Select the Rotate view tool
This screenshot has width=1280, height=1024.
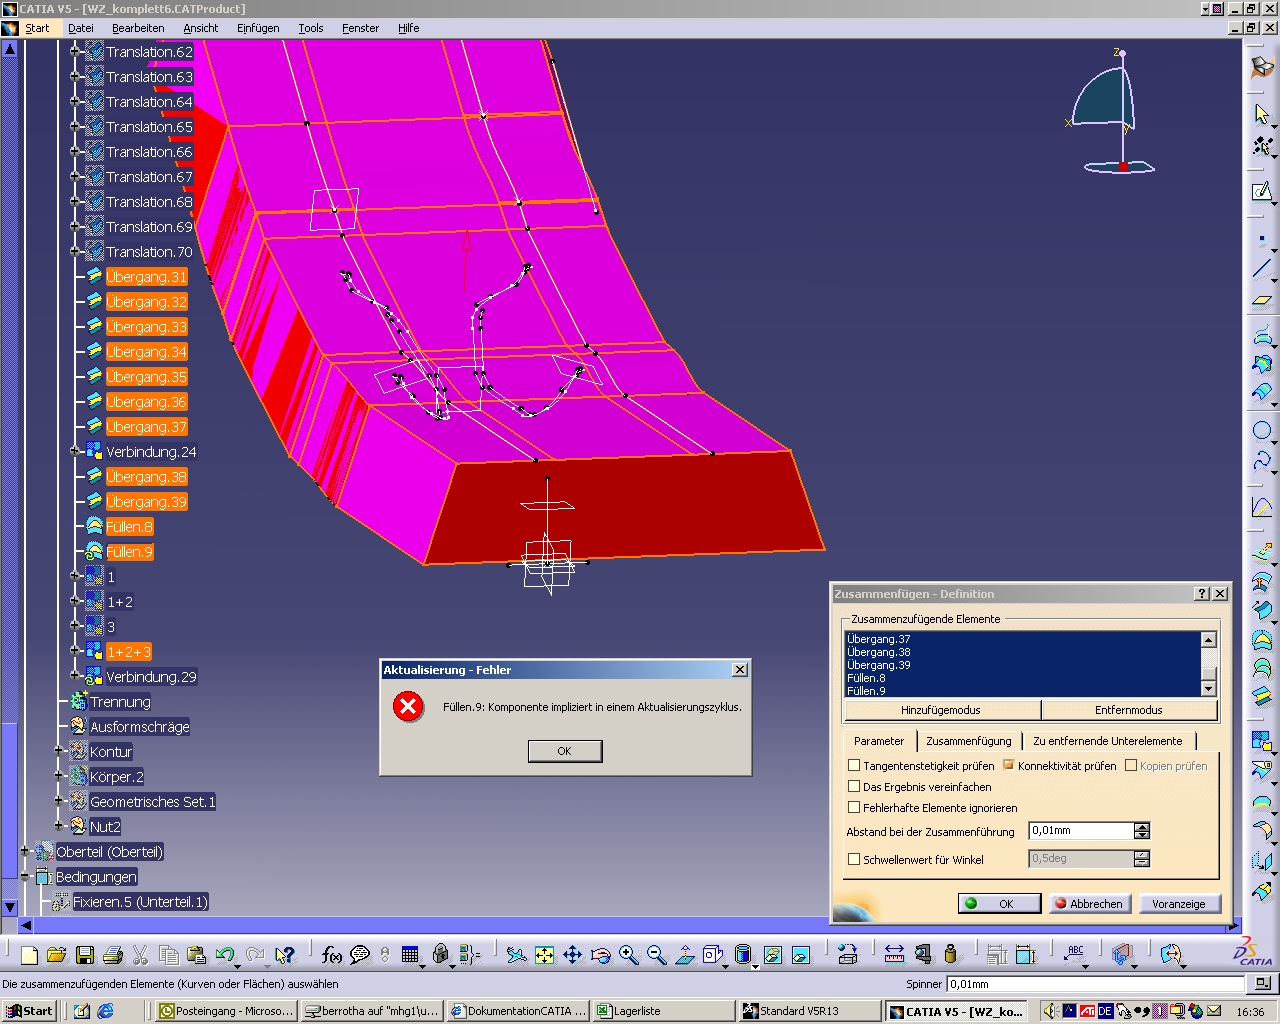(x=600, y=955)
